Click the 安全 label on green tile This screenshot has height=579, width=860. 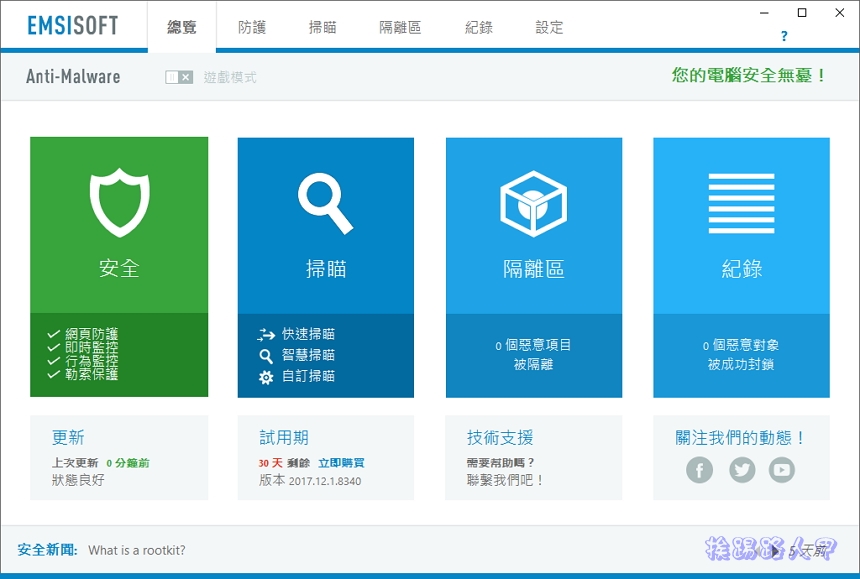119,269
